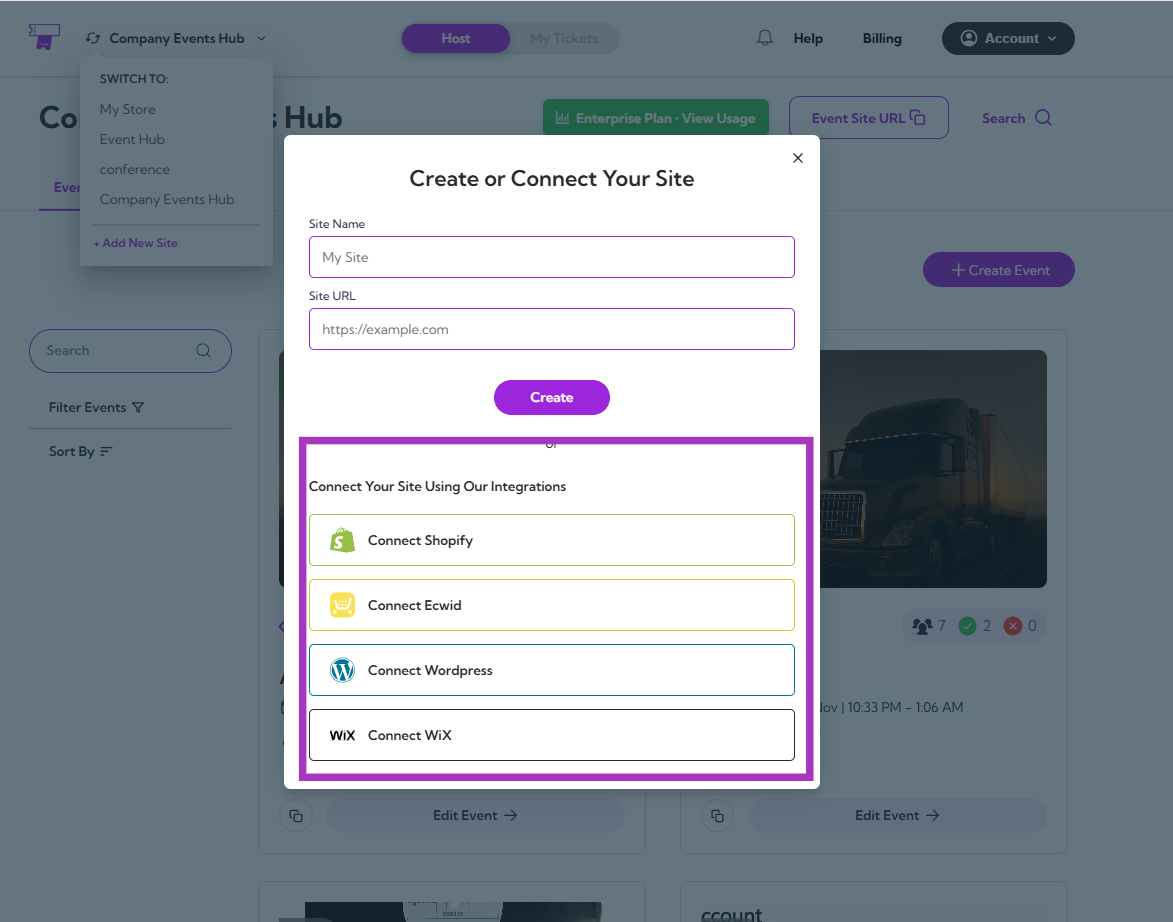Close the Create or Connect dialog
Screen dimensions: 1173x922
(797, 158)
